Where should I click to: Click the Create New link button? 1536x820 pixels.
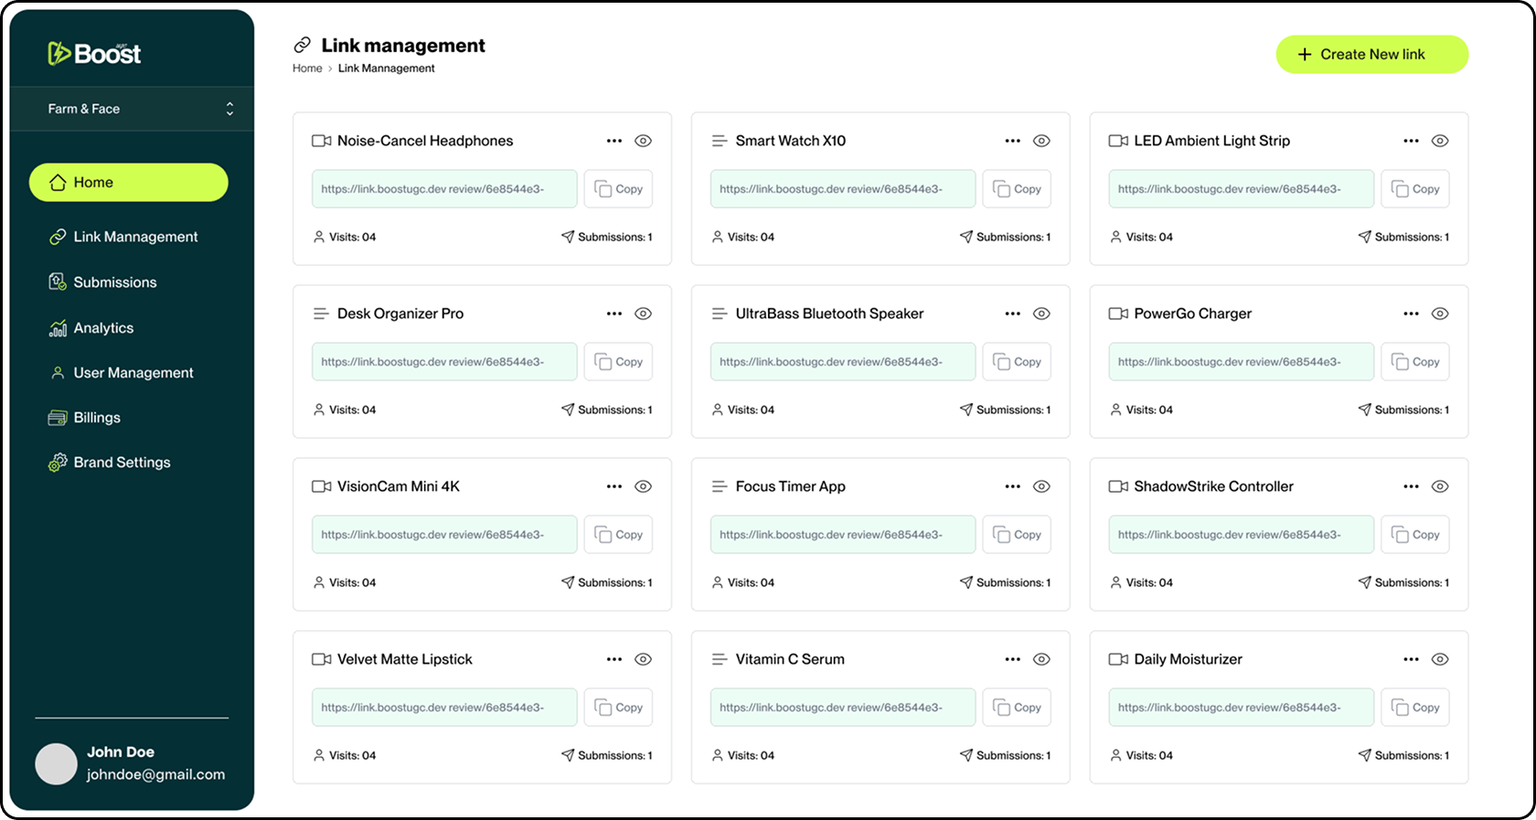[x=1371, y=55]
